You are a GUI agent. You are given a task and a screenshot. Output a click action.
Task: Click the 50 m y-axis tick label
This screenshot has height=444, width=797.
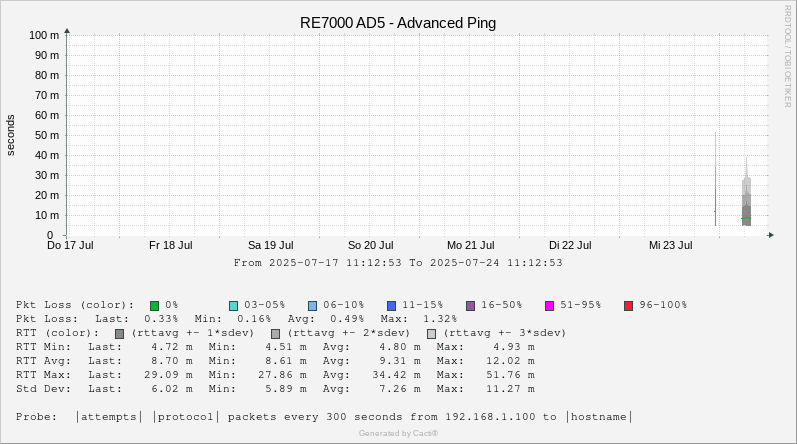(x=47, y=135)
